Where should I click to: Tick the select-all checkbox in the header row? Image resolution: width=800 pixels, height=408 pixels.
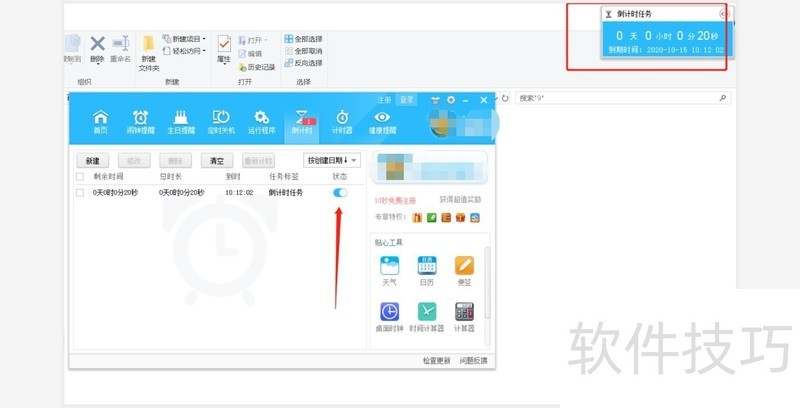80,176
